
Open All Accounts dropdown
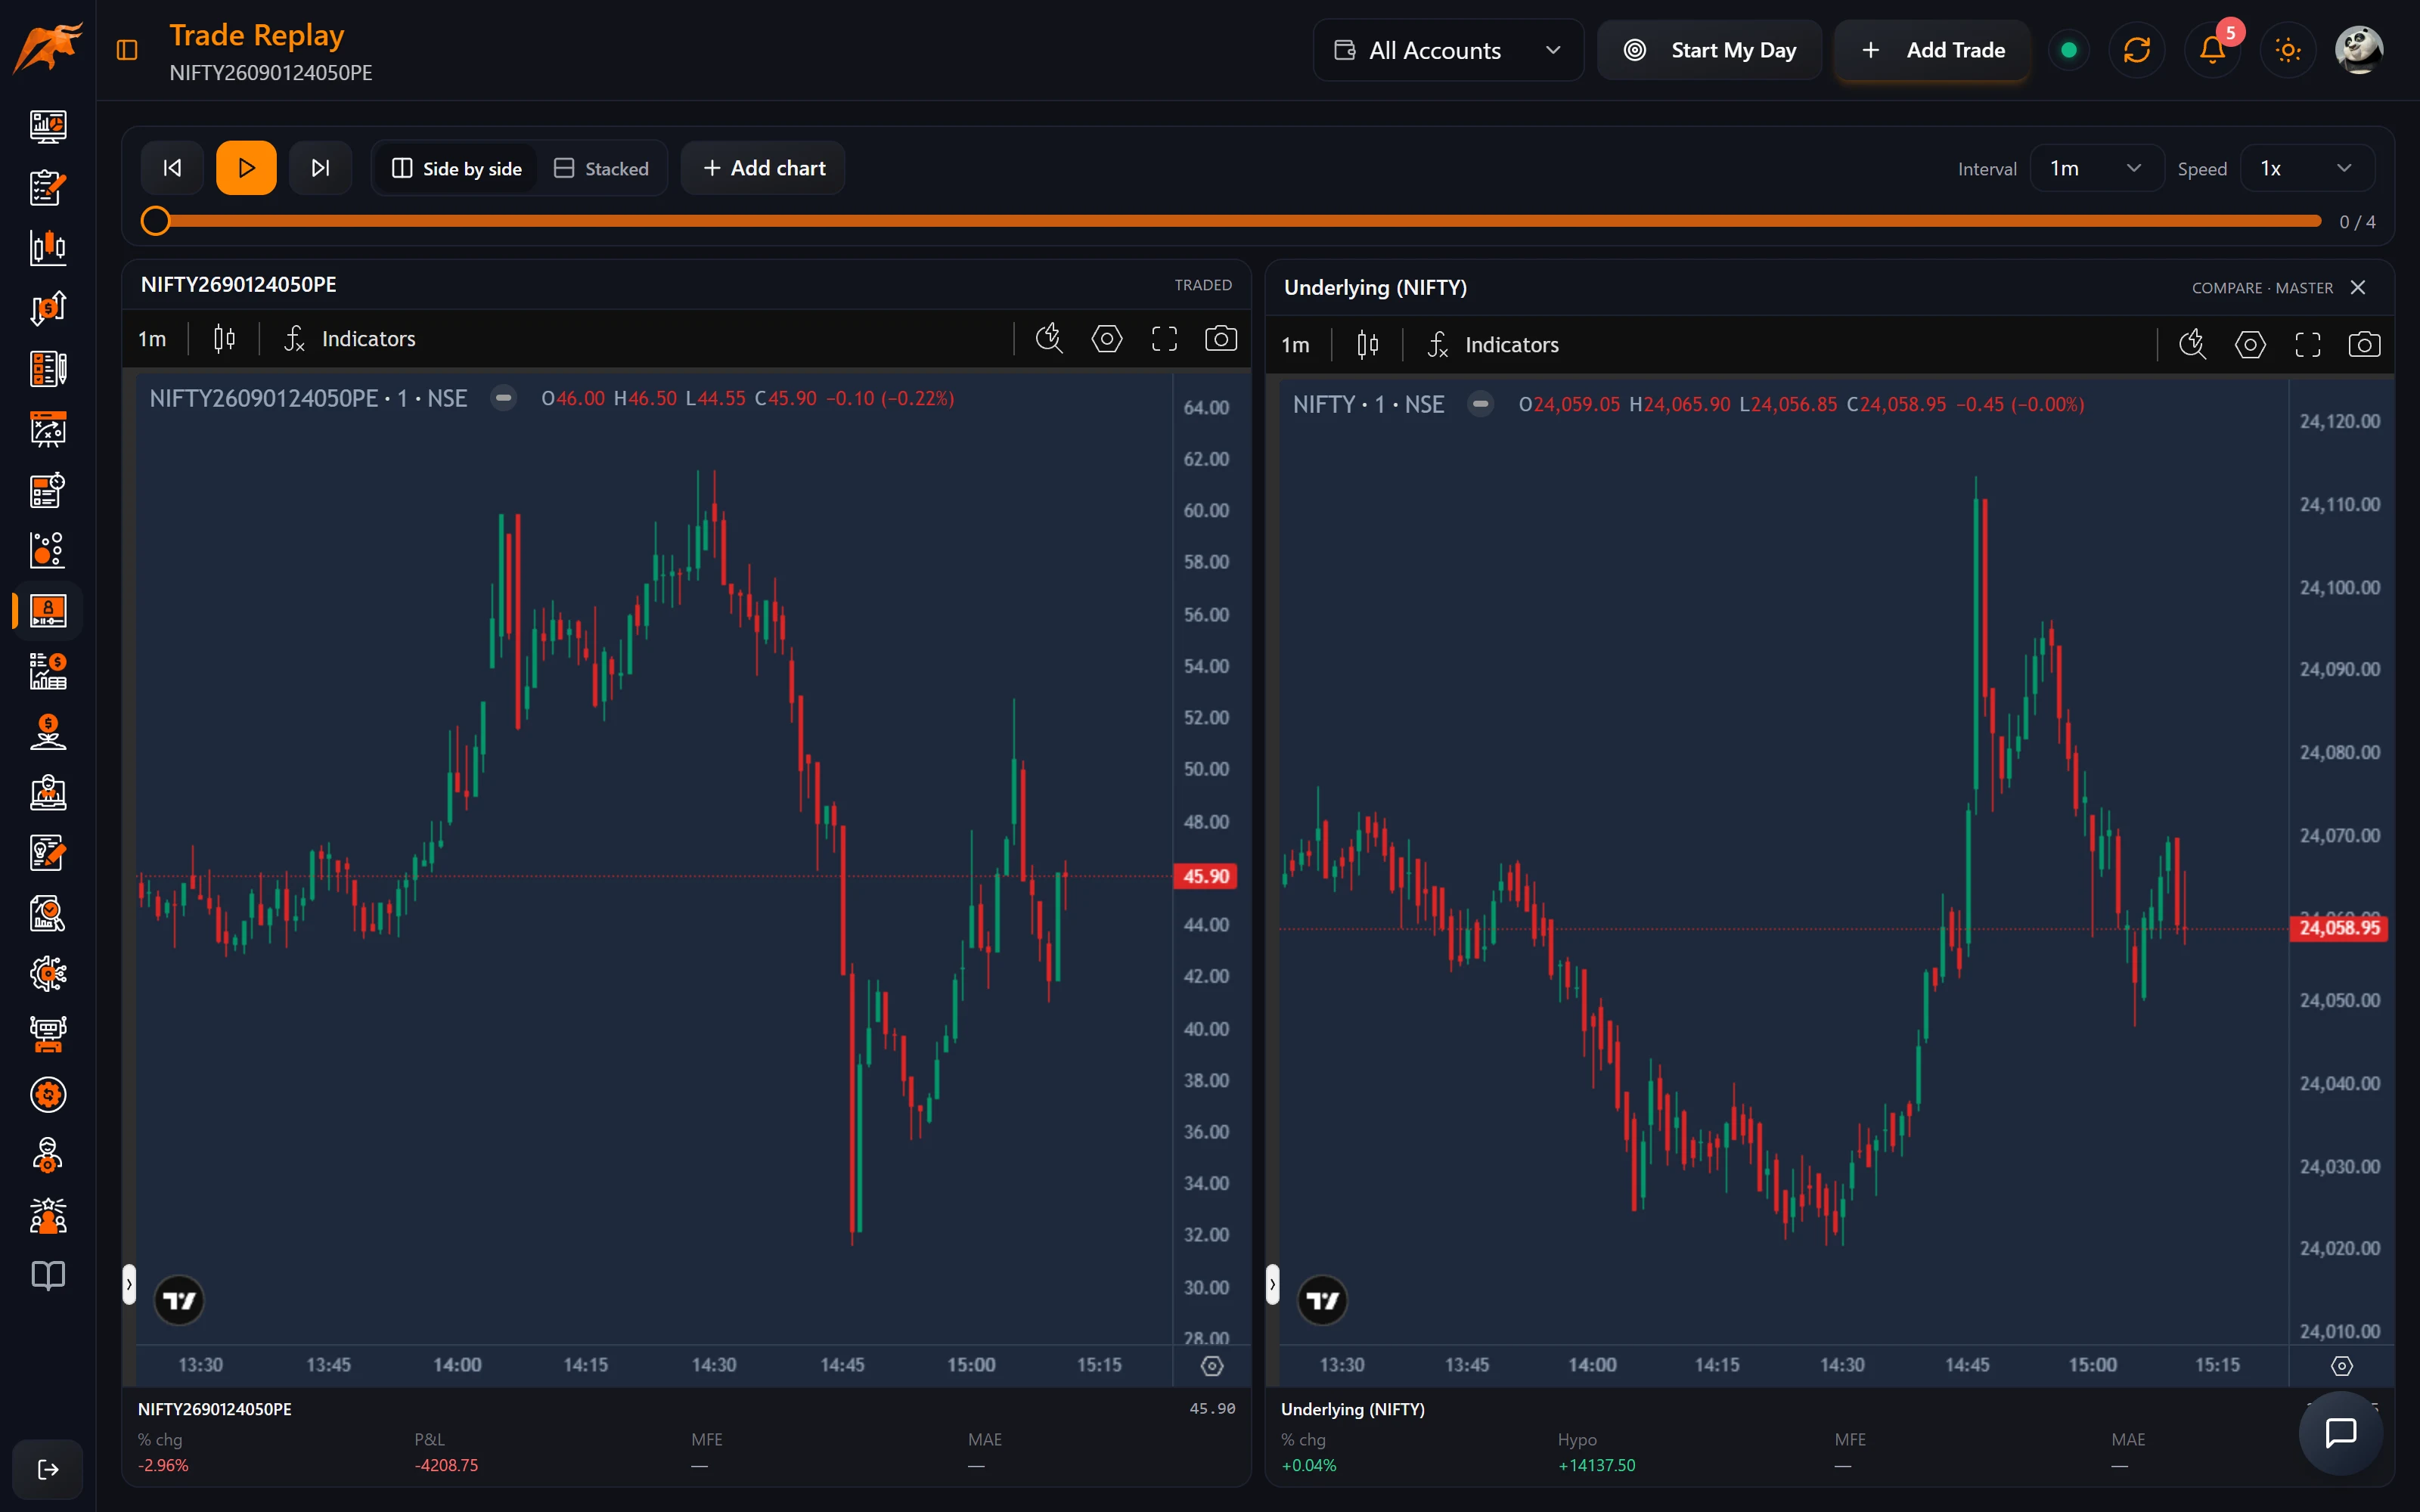[x=1448, y=50]
